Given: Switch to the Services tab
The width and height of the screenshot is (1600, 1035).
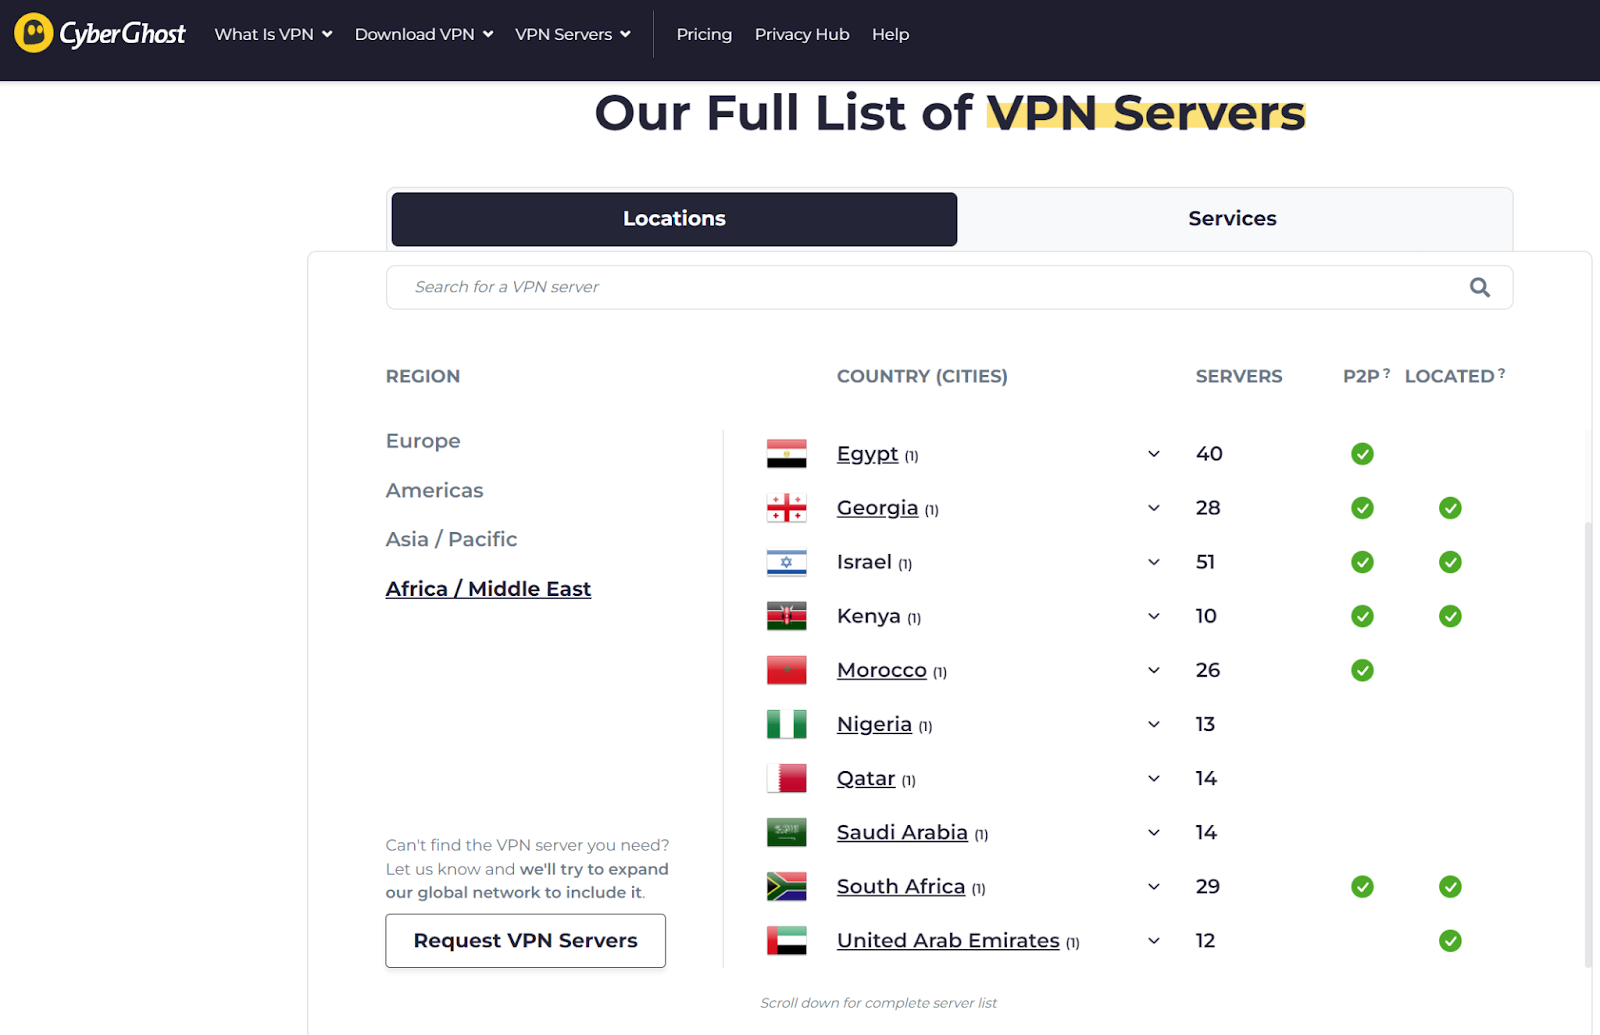Looking at the screenshot, I should coord(1232,219).
